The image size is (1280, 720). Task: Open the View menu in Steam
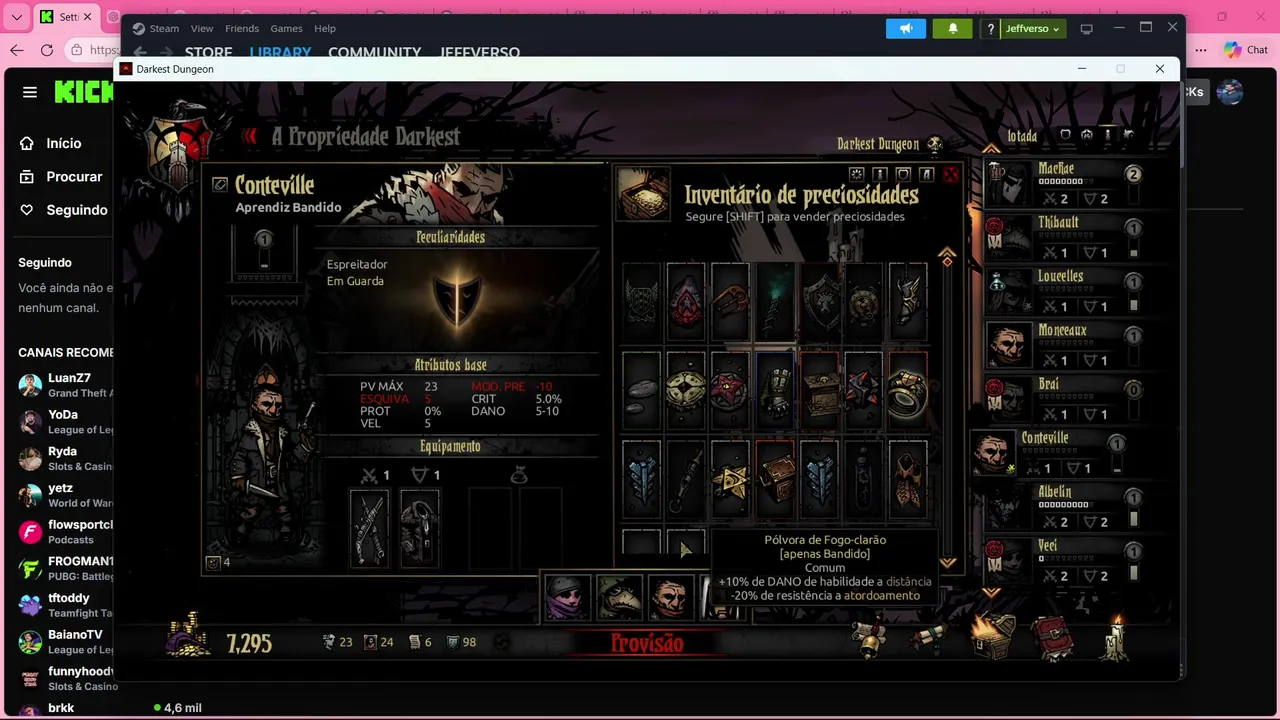202,28
